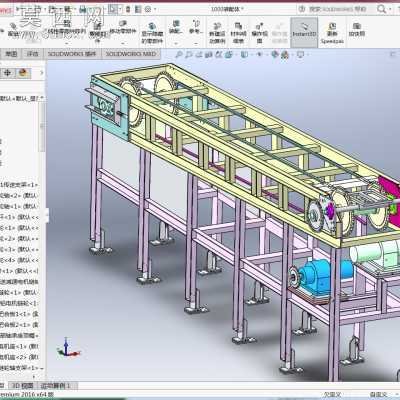Image resolution: width=400 pixels, height=400 pixels.
Task: Click the feature tree vertical scrollbar
Action: [42, 127]
